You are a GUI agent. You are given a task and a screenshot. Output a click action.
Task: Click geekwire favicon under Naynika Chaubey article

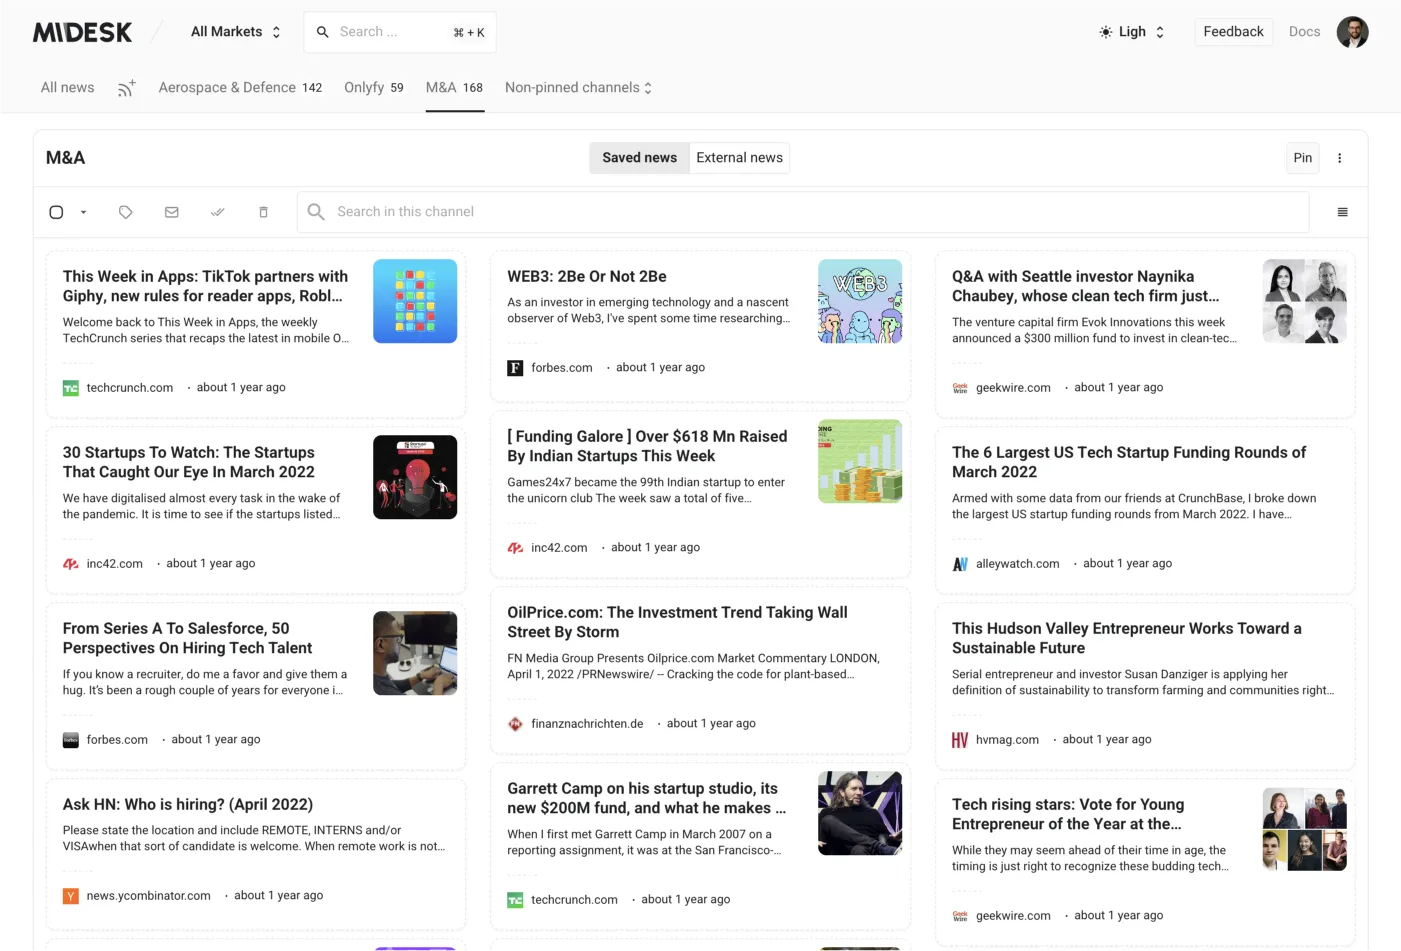coord(960,388)
